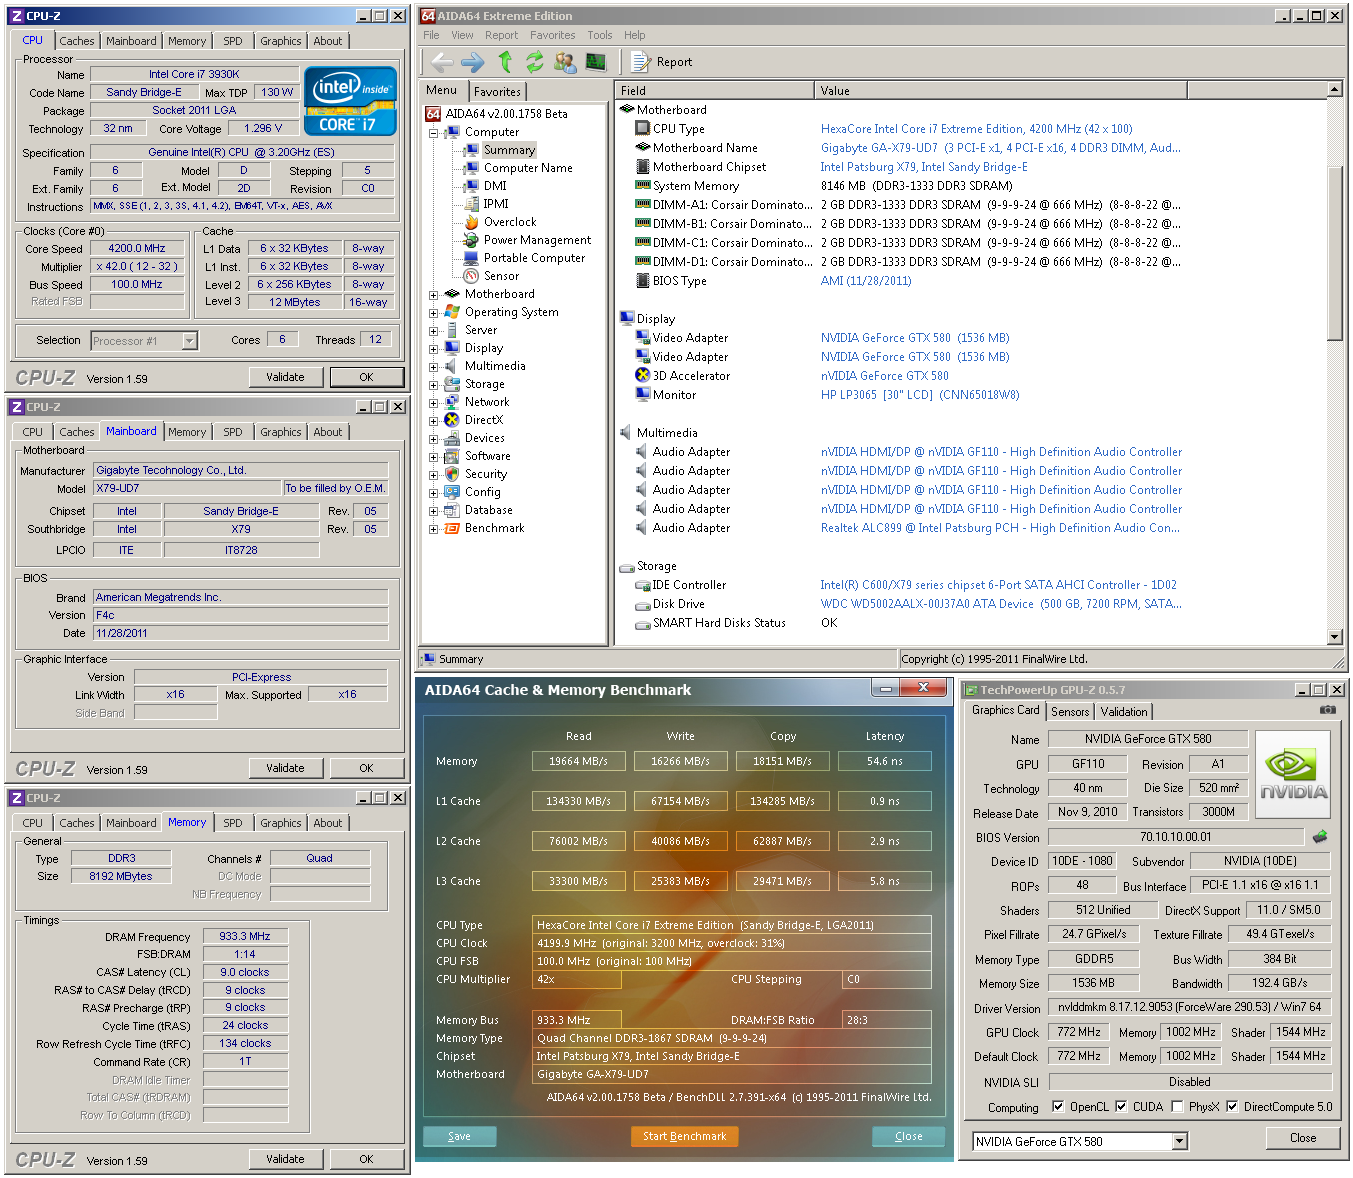Expand the Software node in AIDA64 tree
Screen dimensions: 1353x1178
[434, 456]
